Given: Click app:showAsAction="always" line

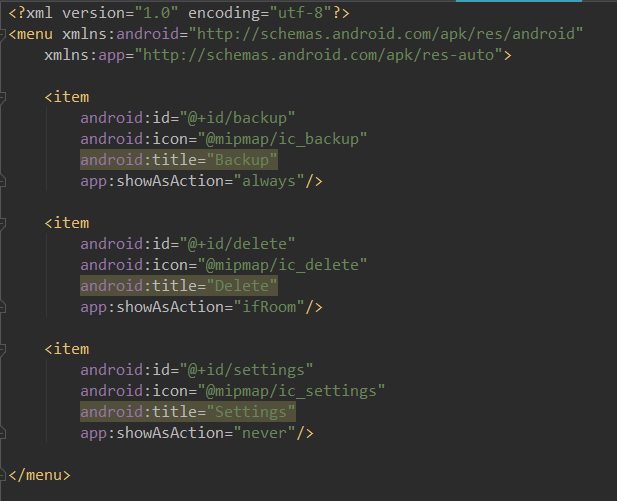Looking at the screenshot, I should click(x=201, y=181).
